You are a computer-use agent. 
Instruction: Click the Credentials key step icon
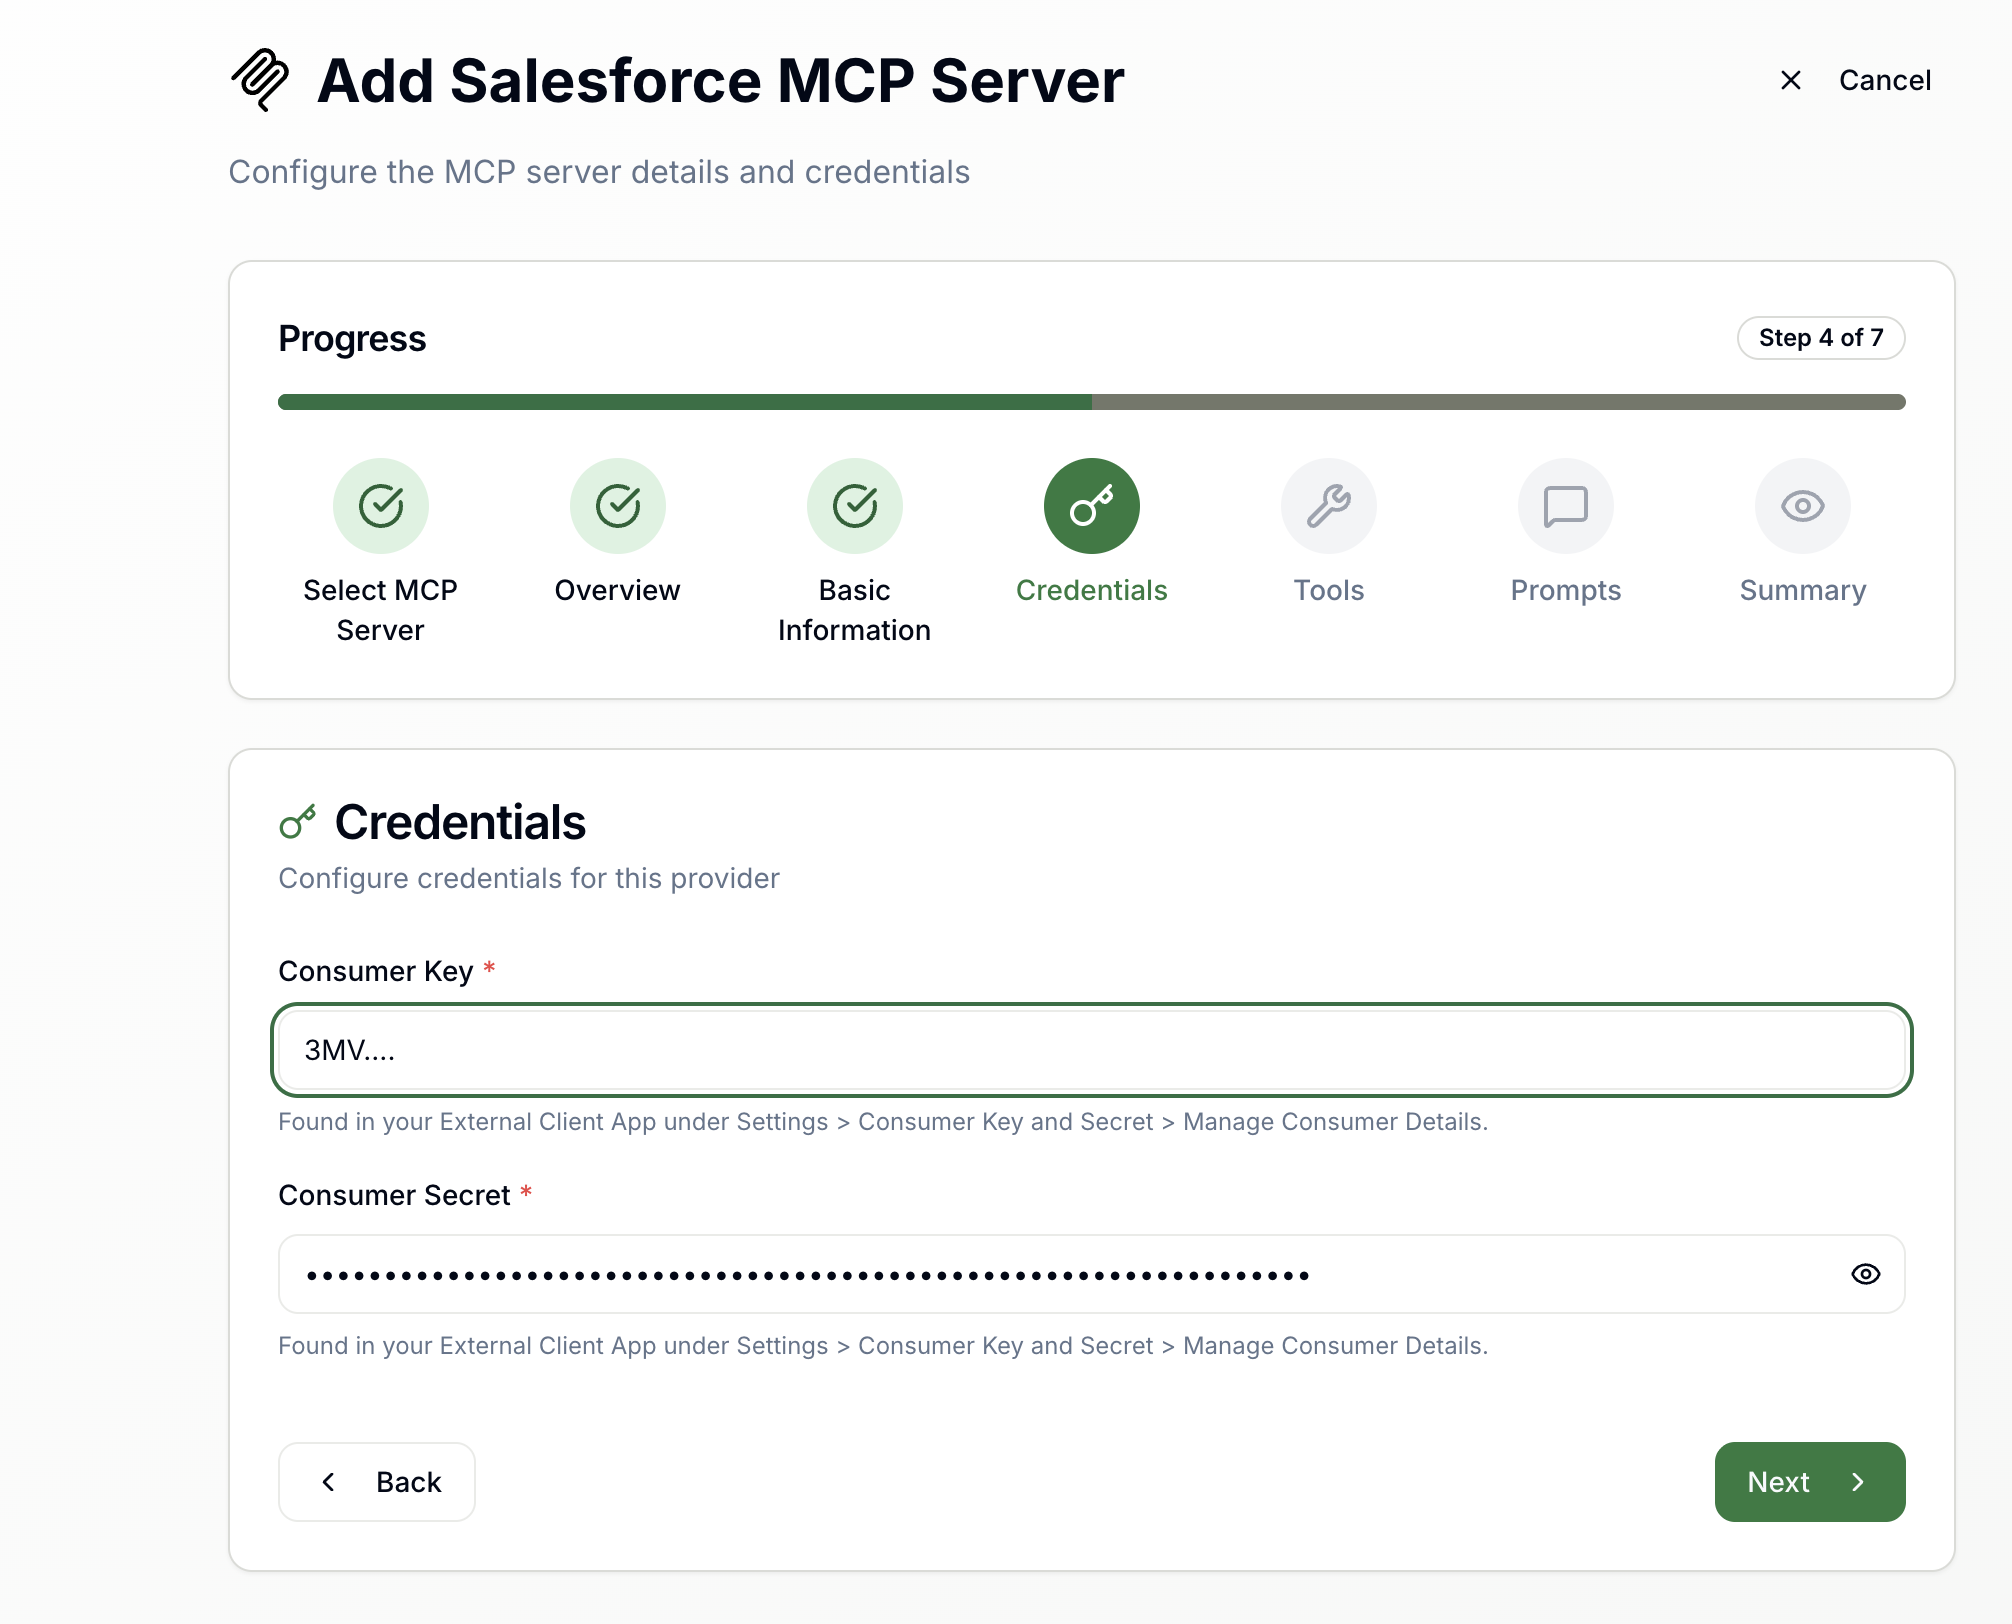[1092, 506]
